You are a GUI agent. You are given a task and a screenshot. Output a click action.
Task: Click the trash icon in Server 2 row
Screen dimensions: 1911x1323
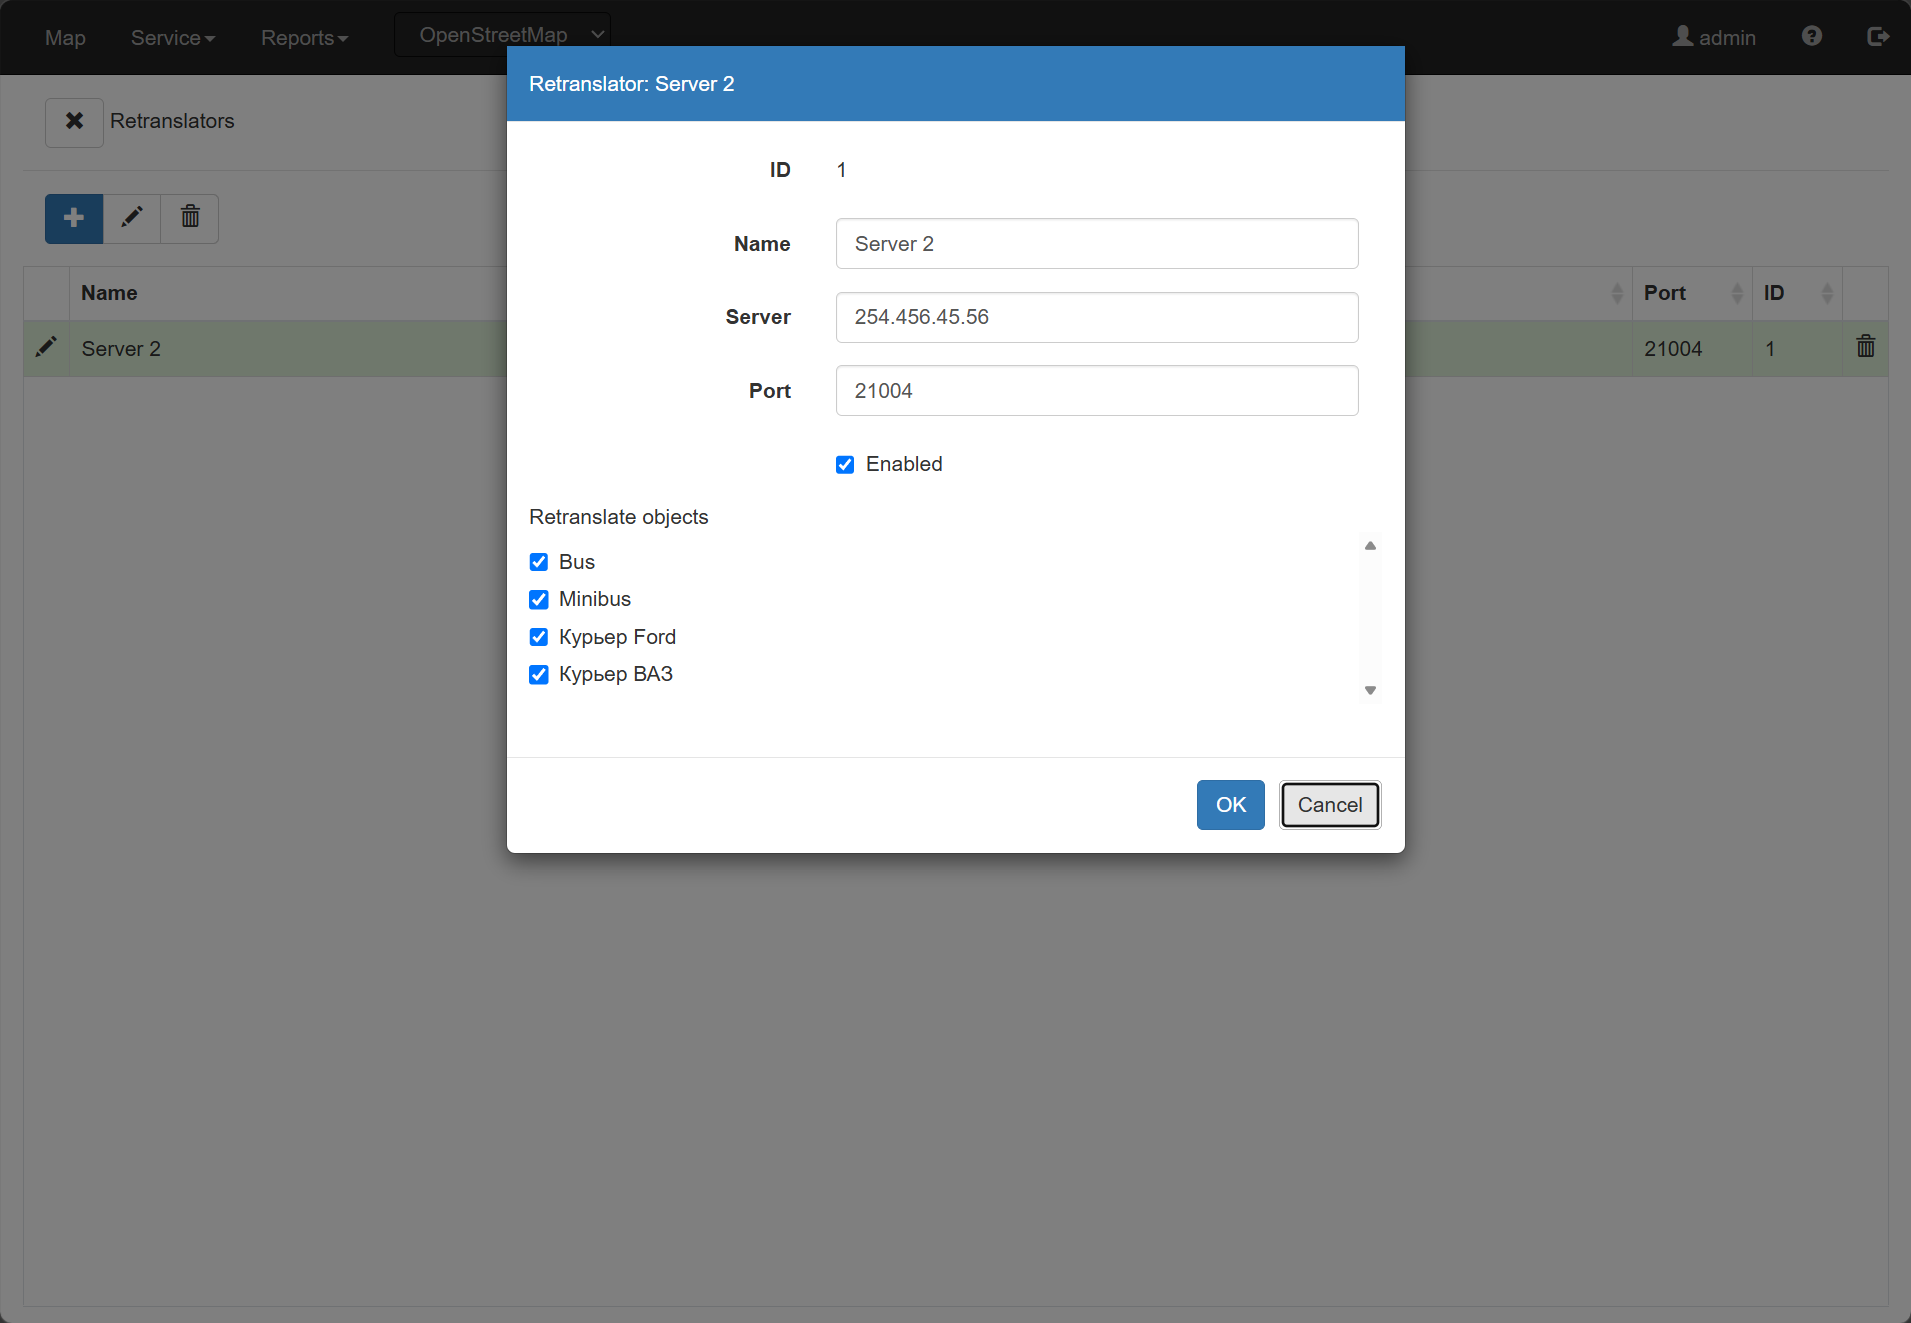coord(1865,347)
